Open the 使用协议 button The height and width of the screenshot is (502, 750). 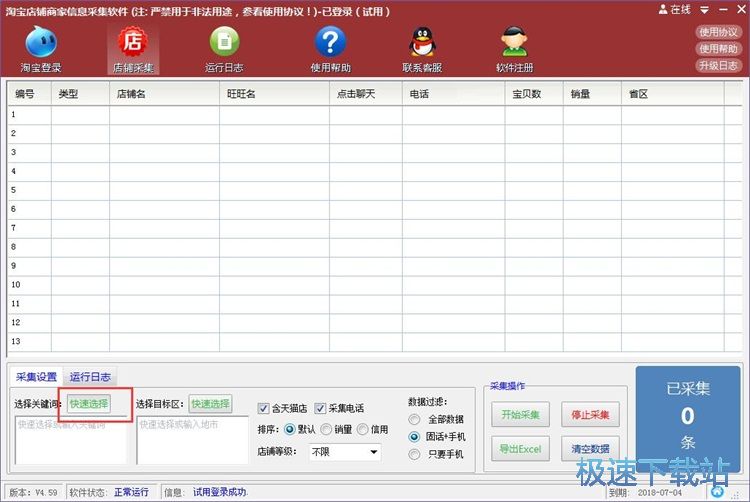click(718, 32)
